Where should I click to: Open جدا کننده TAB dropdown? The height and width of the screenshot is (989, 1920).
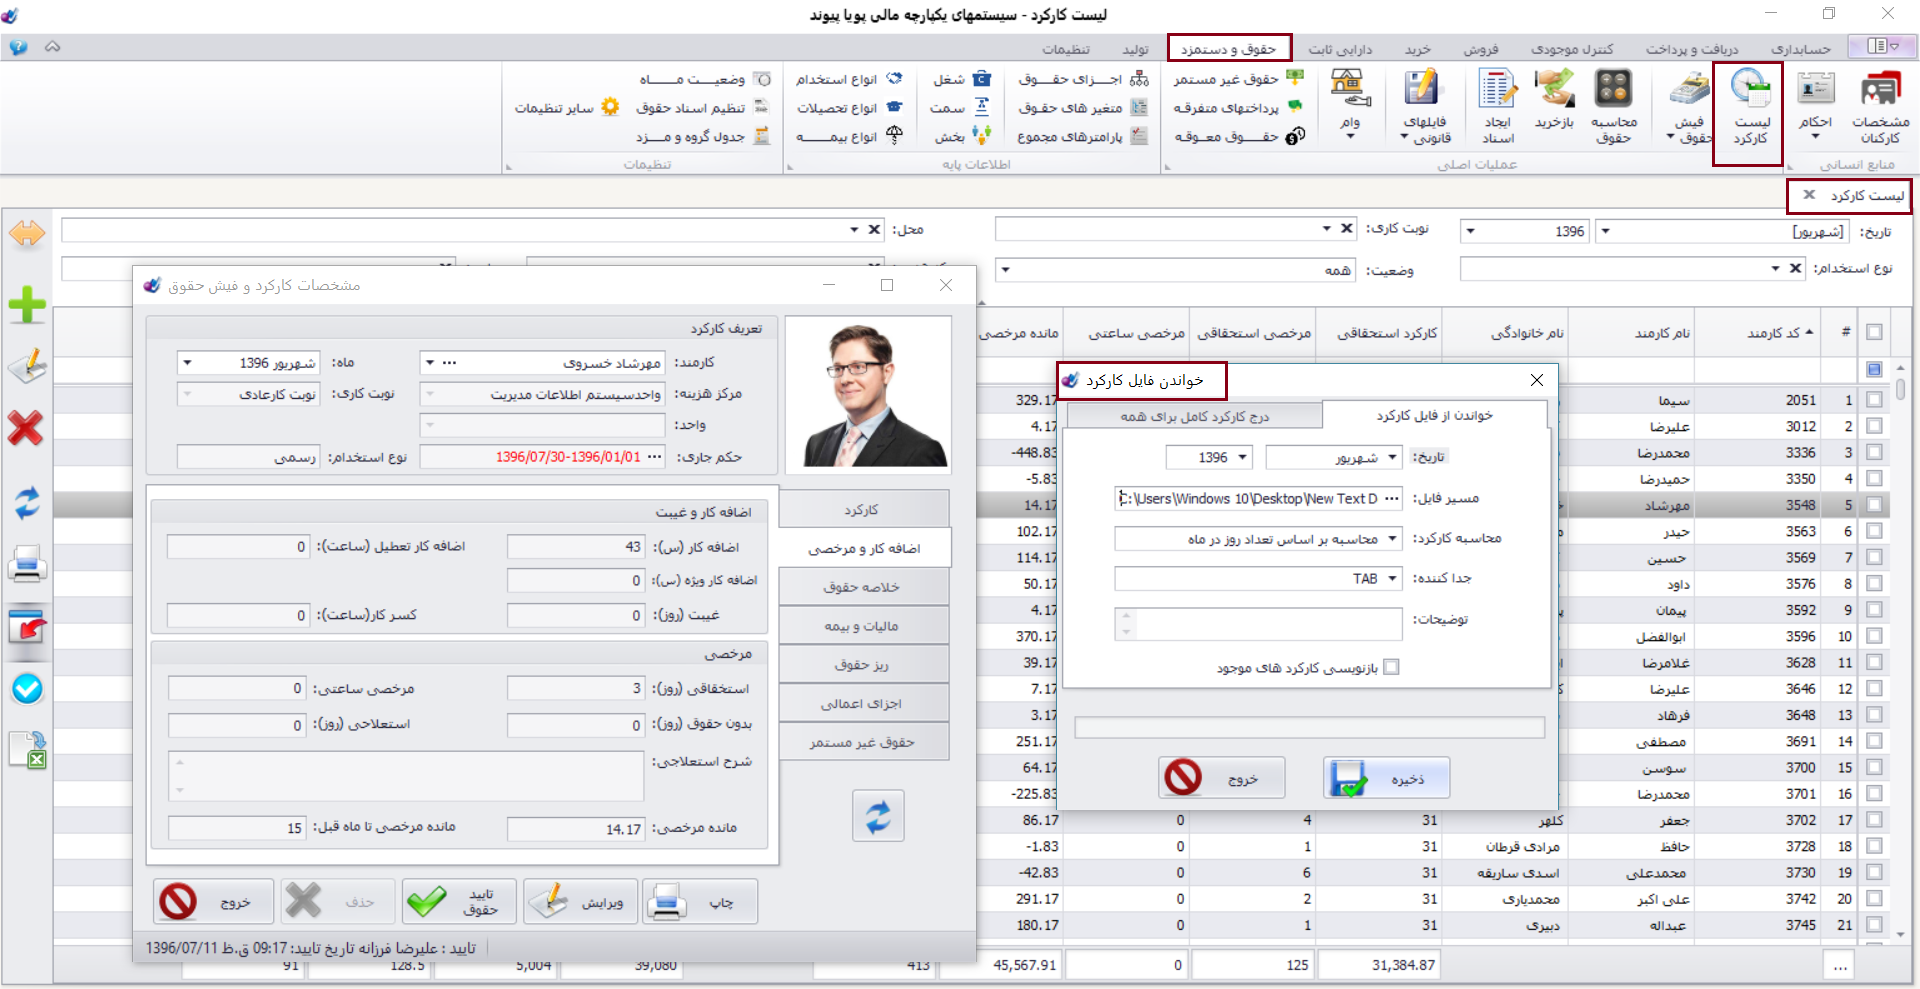tap(1258, 579)
